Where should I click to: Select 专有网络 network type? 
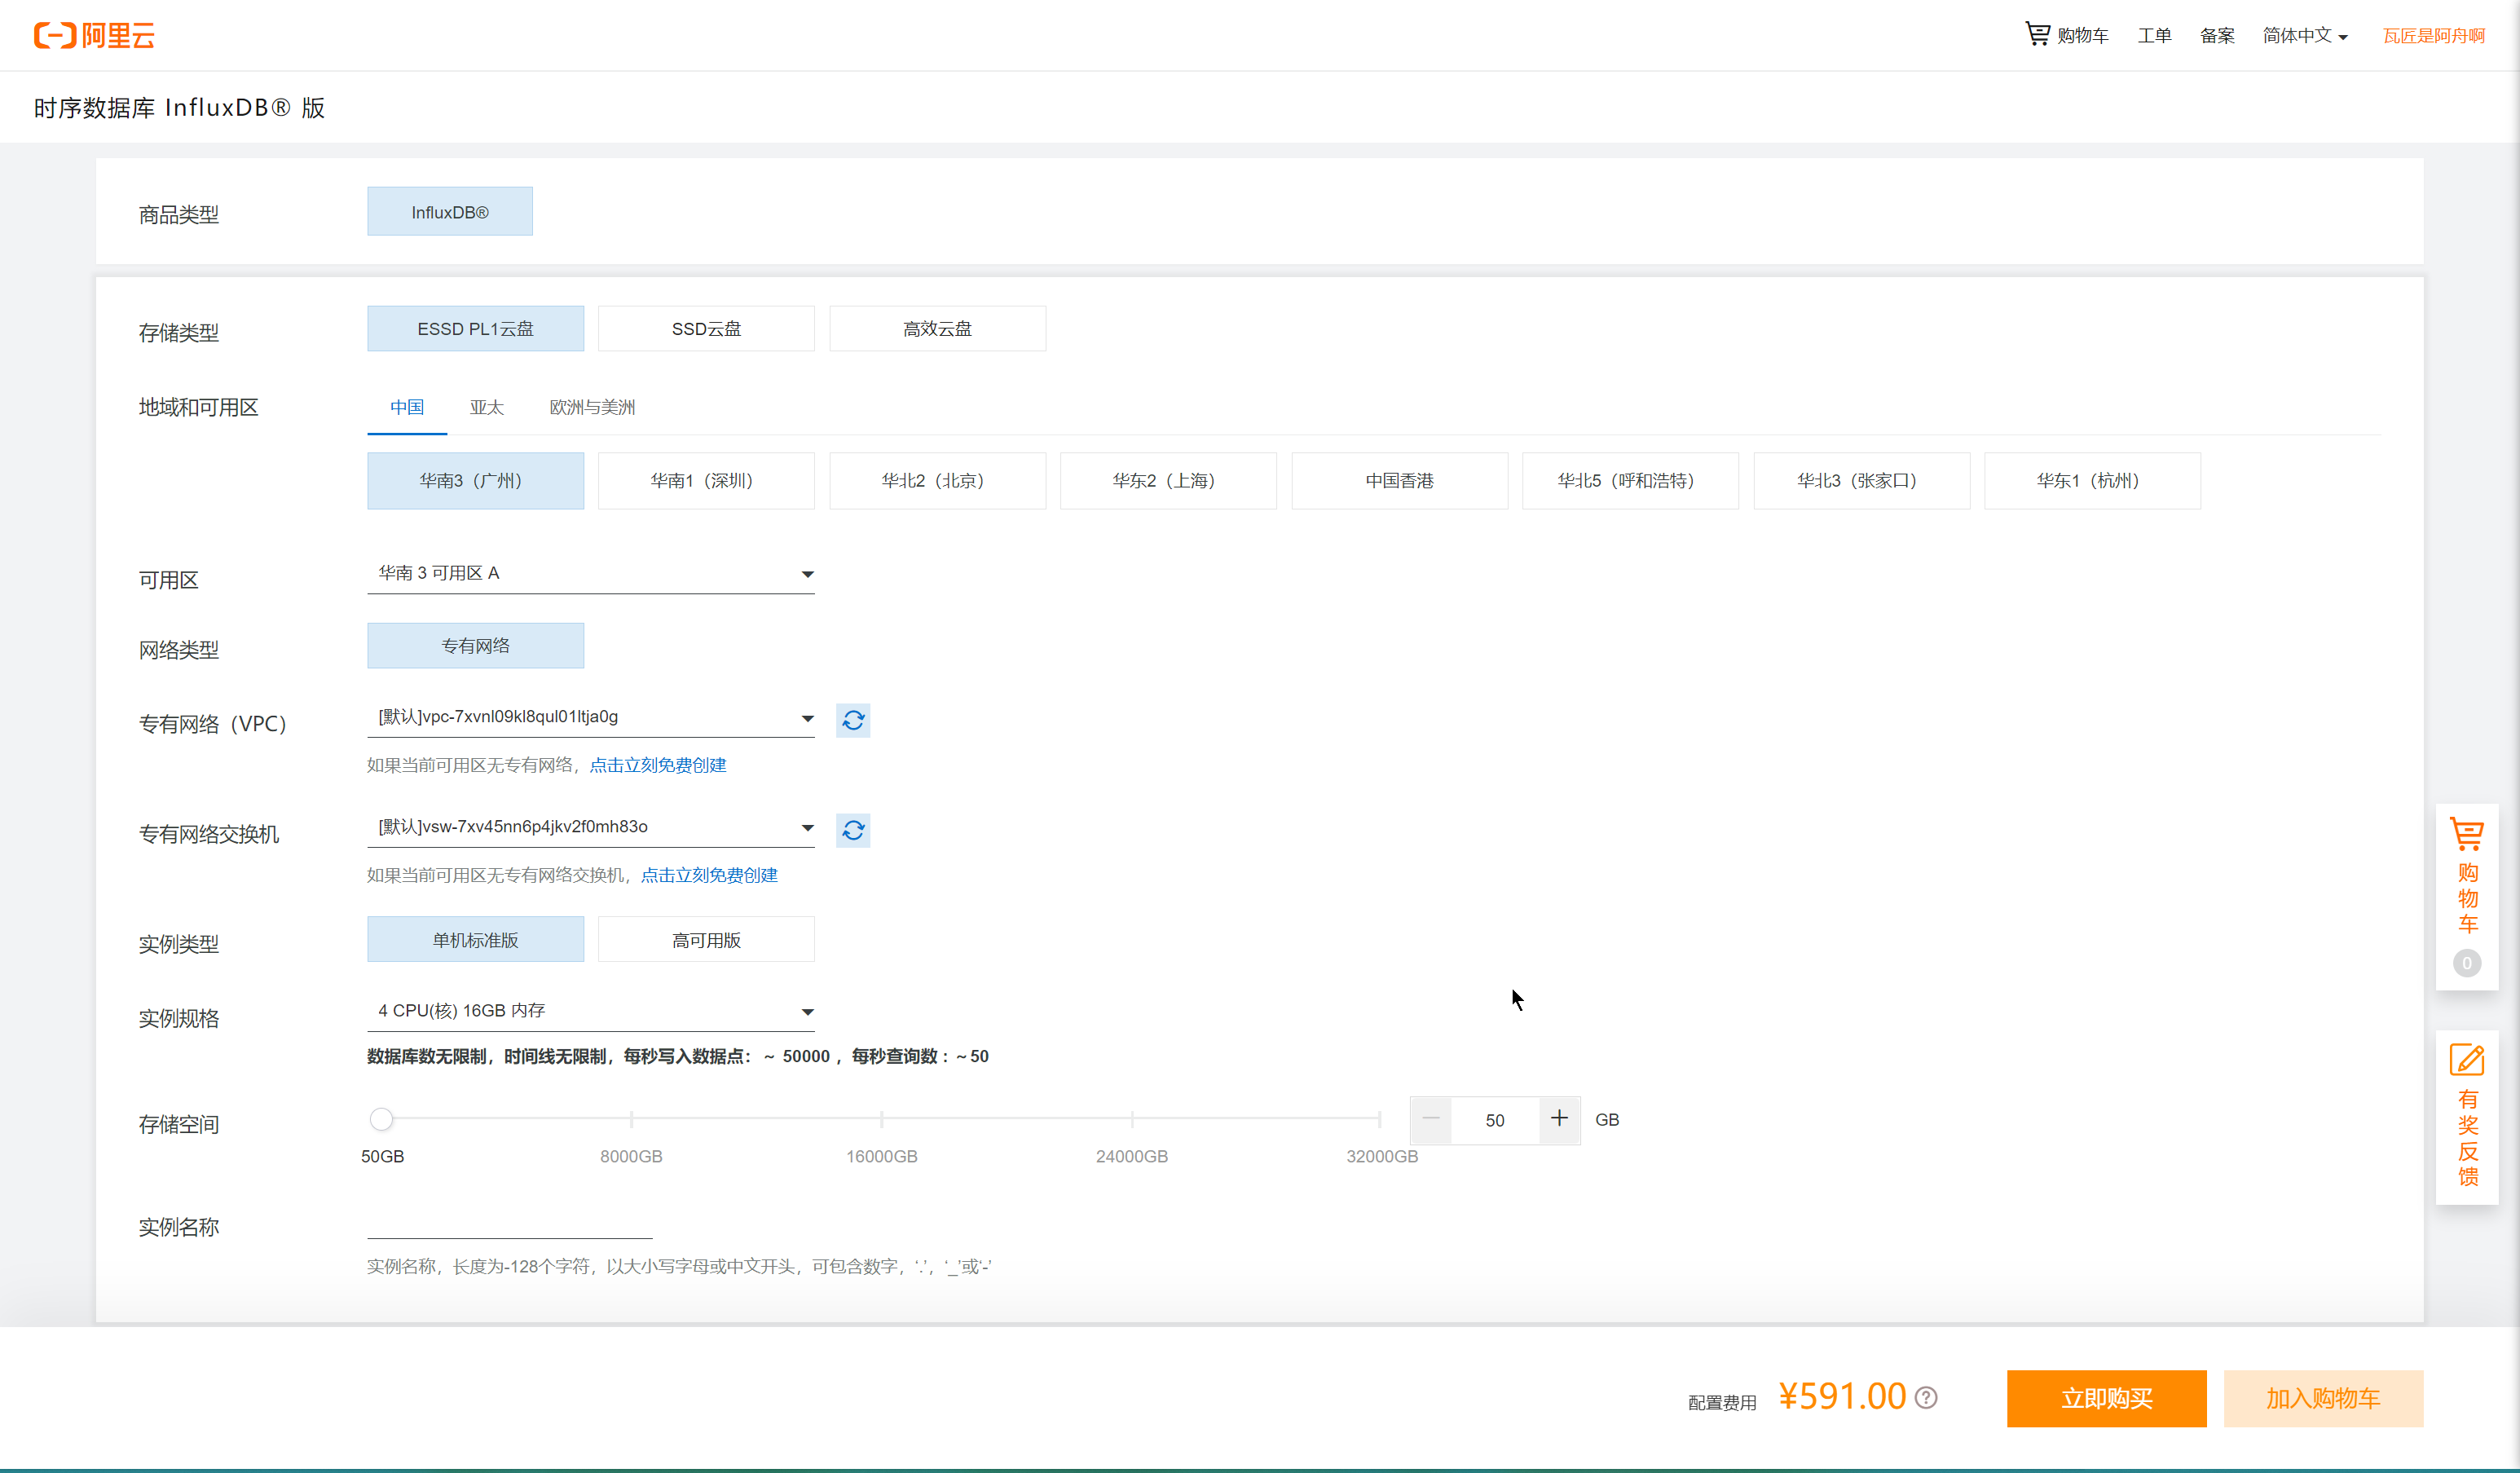[476, 646]
